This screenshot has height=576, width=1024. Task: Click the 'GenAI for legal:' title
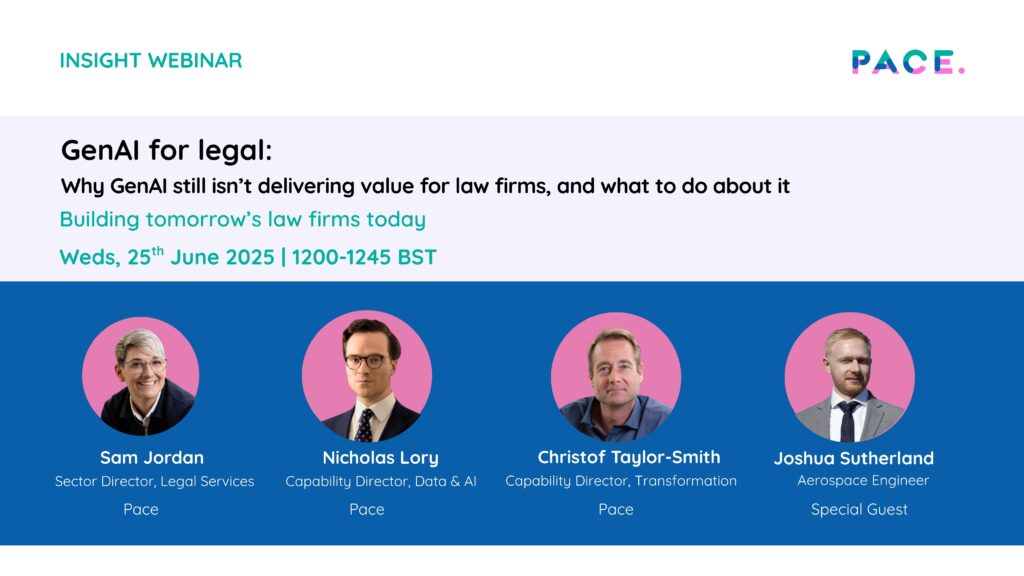167,150
